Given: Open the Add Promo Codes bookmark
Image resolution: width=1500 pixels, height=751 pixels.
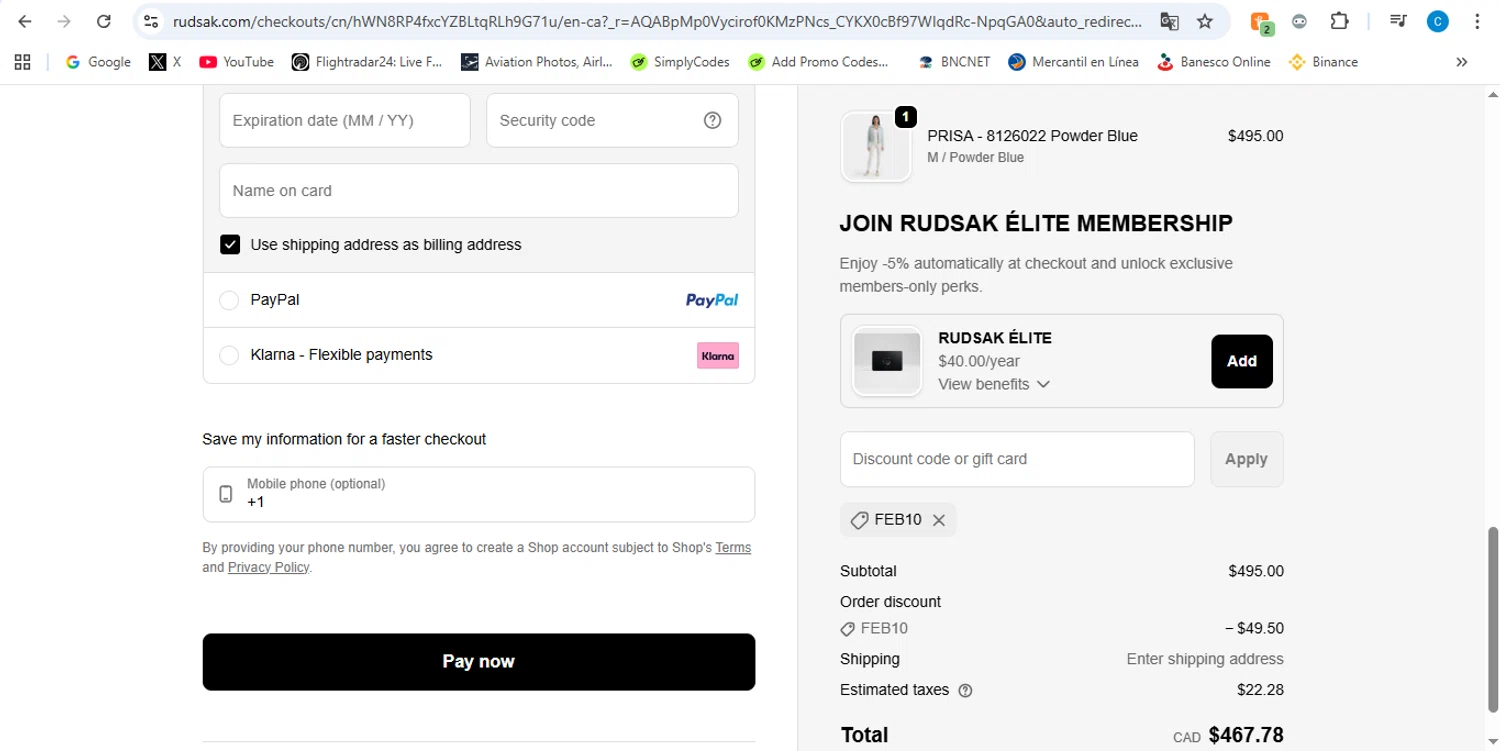Looking at the screenshot, I should [818, 62].
